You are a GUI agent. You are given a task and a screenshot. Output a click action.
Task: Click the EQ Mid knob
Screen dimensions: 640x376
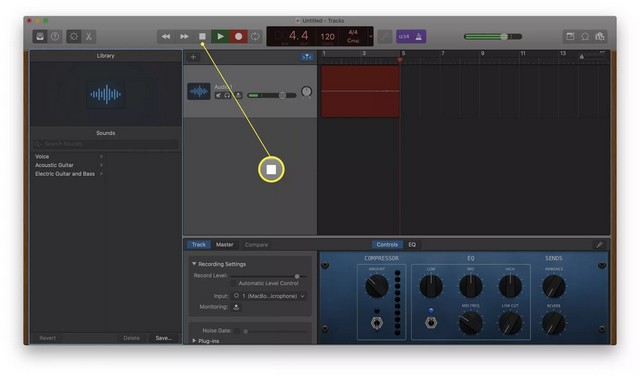[x=471, y=286]
